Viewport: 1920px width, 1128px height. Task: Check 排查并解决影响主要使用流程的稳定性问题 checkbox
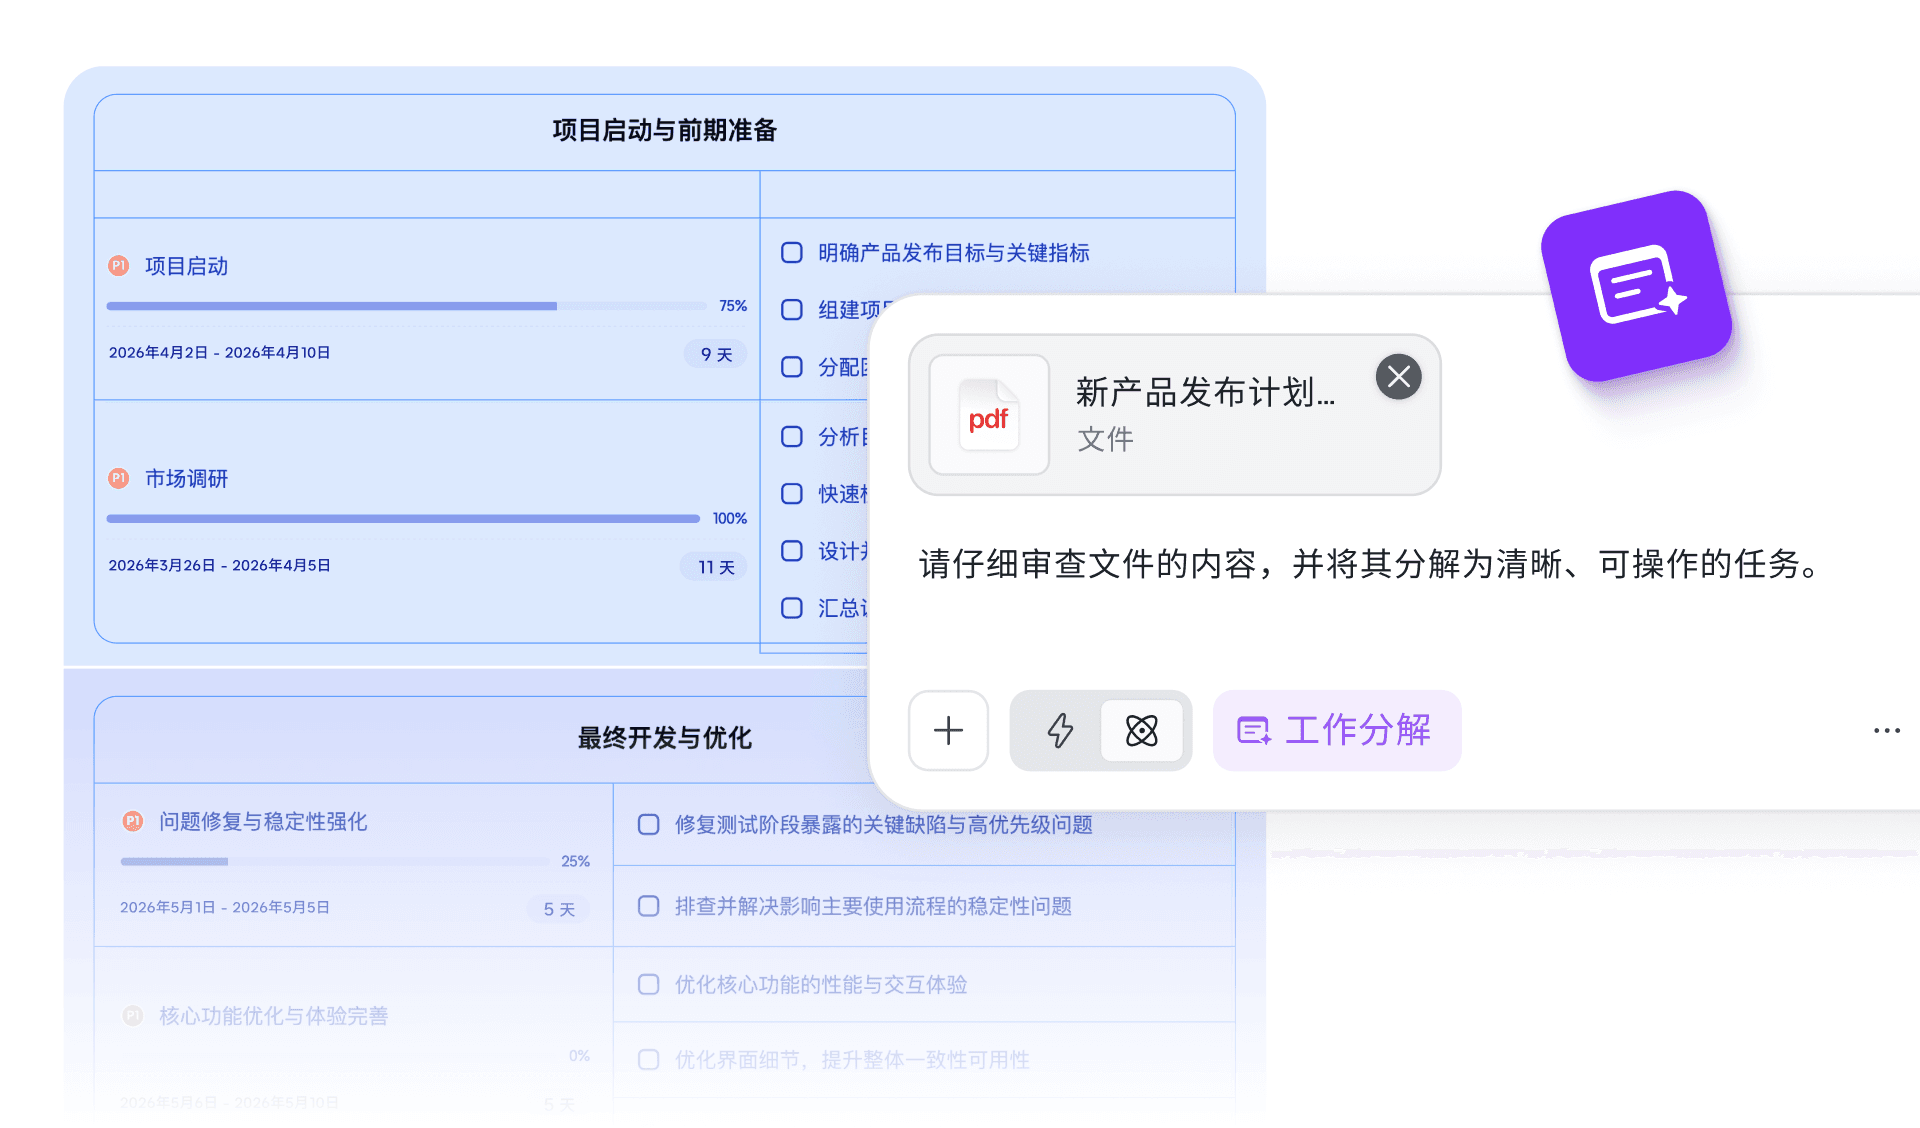pyautogui.click(x=648, y=906)
